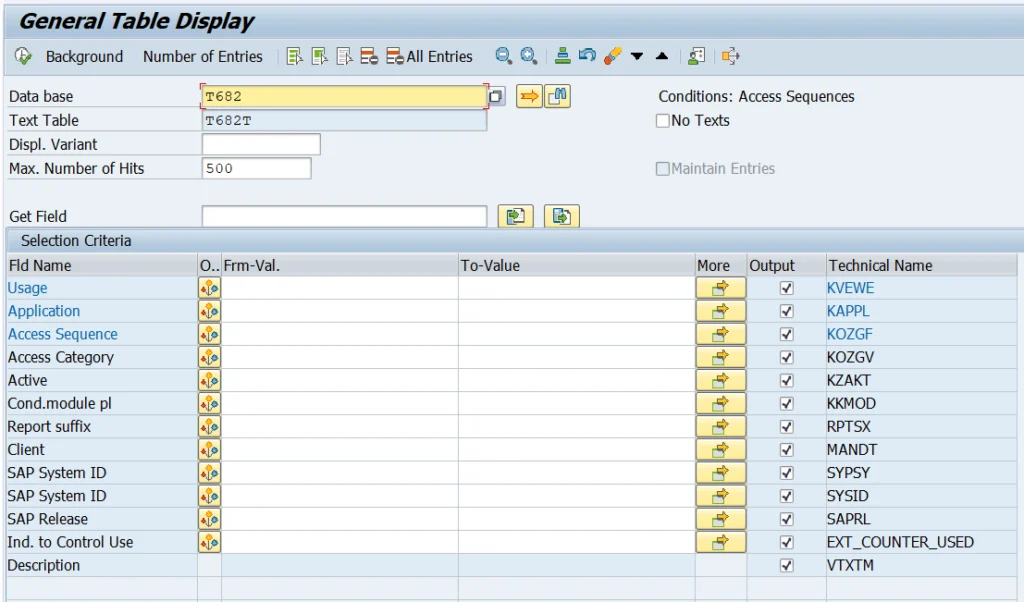The height and width of the screenshot is (602, 1024).
Task: Click the blue undo arrow icon
Action: [587, 56]
